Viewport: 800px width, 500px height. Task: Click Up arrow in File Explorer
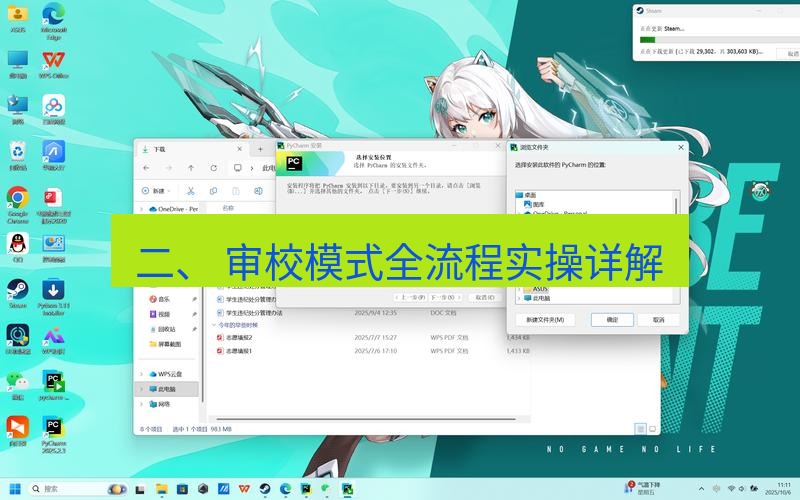[x=191, y=168]
